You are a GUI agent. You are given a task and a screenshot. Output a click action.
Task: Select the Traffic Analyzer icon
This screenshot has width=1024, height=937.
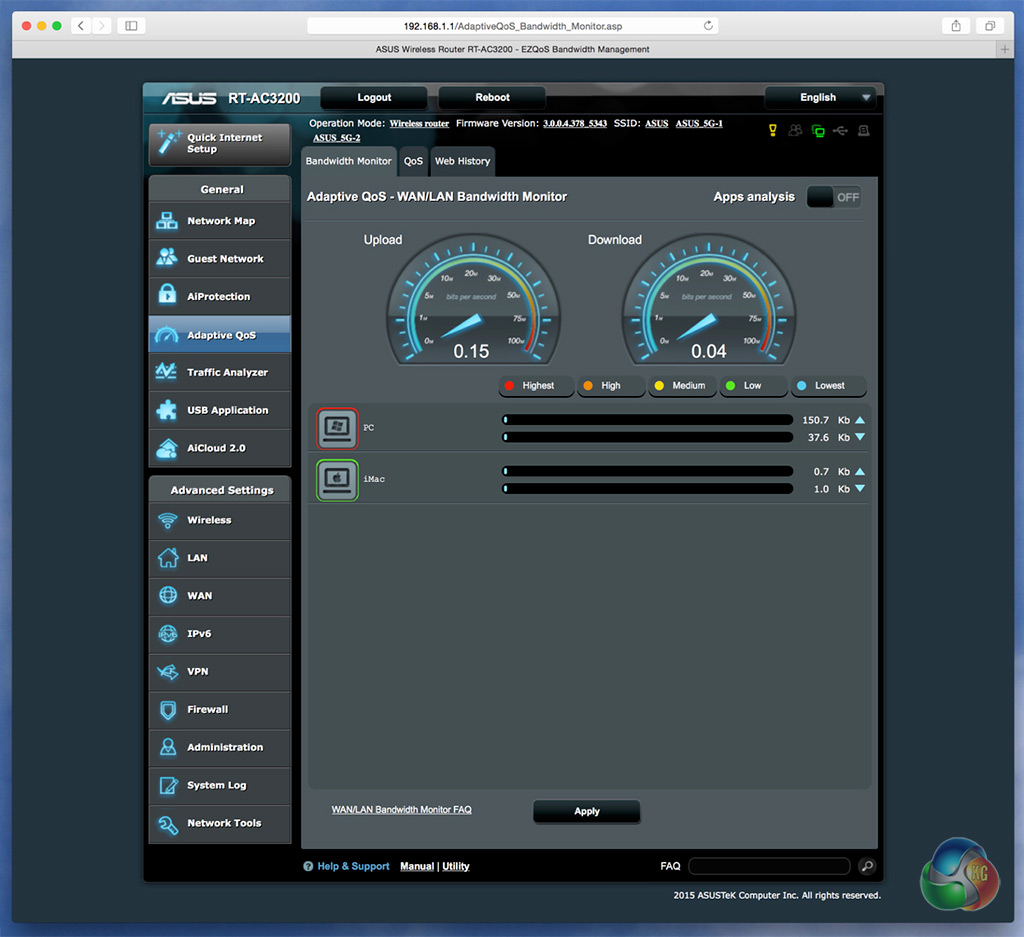click(x=167, y=372)
